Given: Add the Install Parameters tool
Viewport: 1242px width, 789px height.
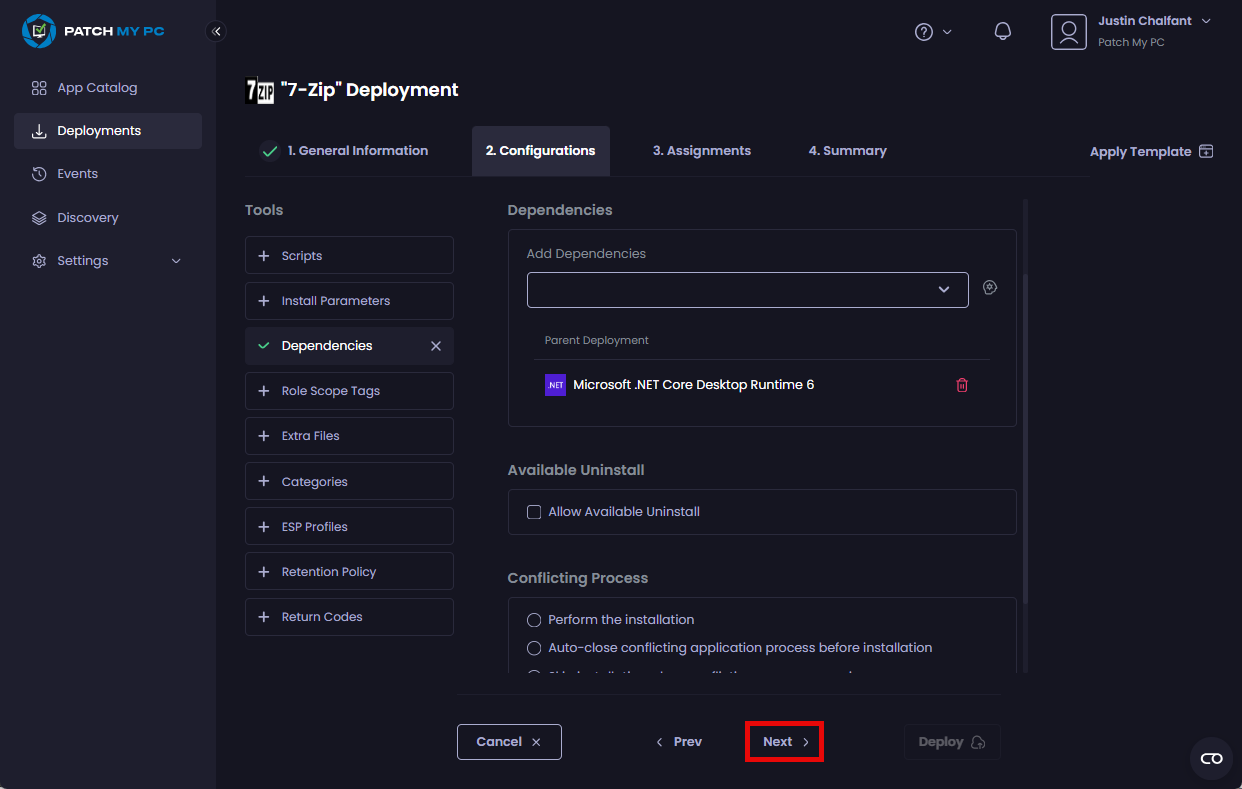Looking at the screenshot, I should [349, 301].
